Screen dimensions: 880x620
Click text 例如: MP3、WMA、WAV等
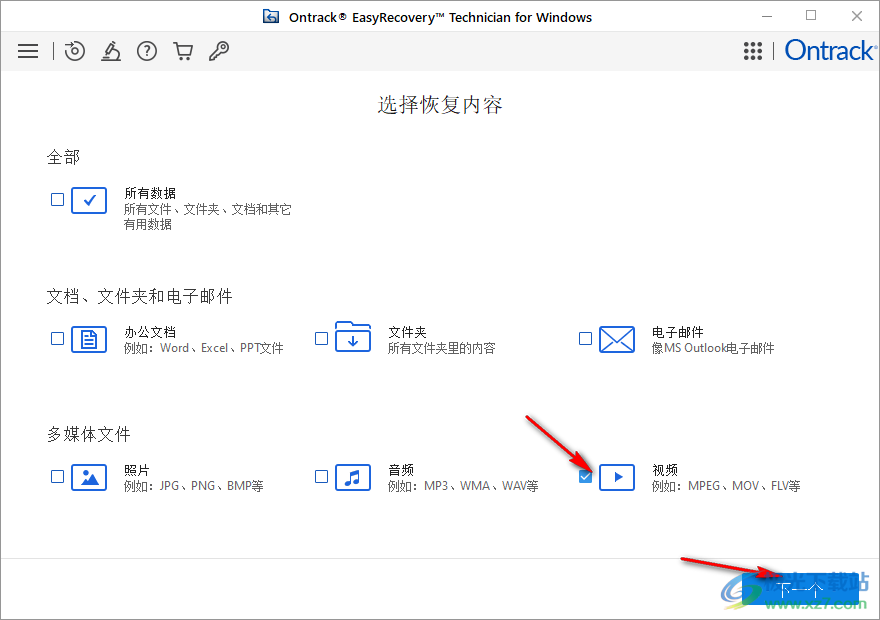coord(463,486)
